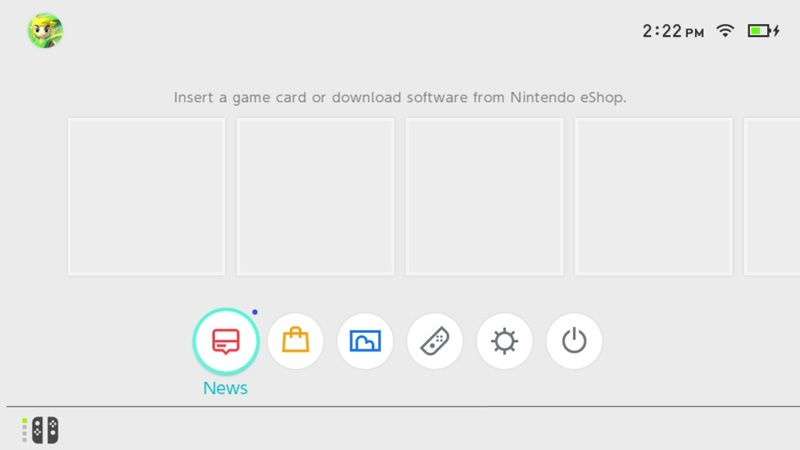Open the Controllers Joy-Con icon
800x450 pixels.
(x=435, y=341)
